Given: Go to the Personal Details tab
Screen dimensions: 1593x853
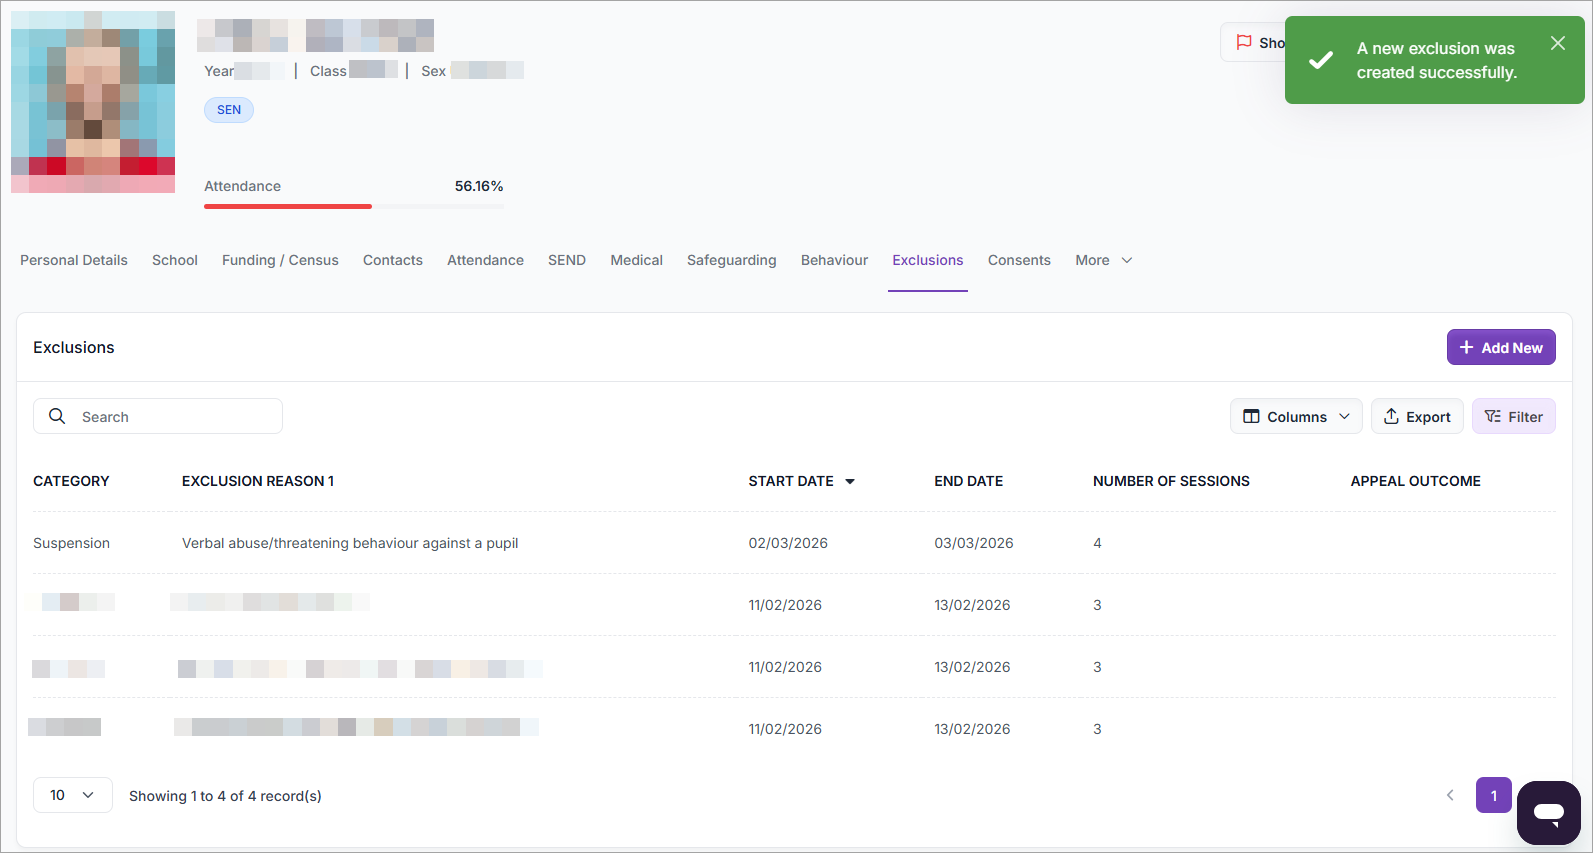Looking at the screenshot, I should point(74,260).
